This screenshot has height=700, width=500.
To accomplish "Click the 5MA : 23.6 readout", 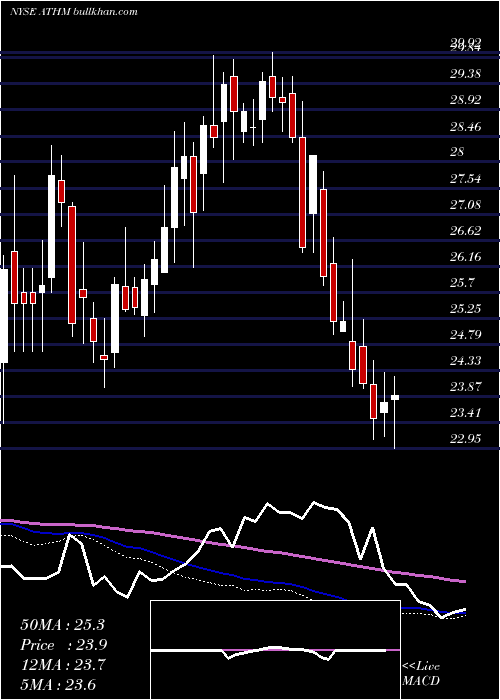I will tap(58, 685).
